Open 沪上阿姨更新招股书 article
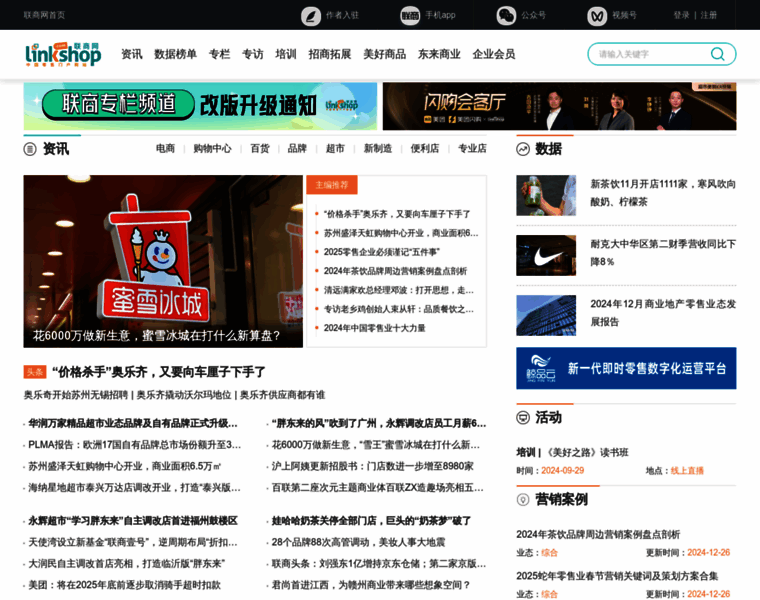This screenshot has width=760, height=600. (x=373, y=466)
